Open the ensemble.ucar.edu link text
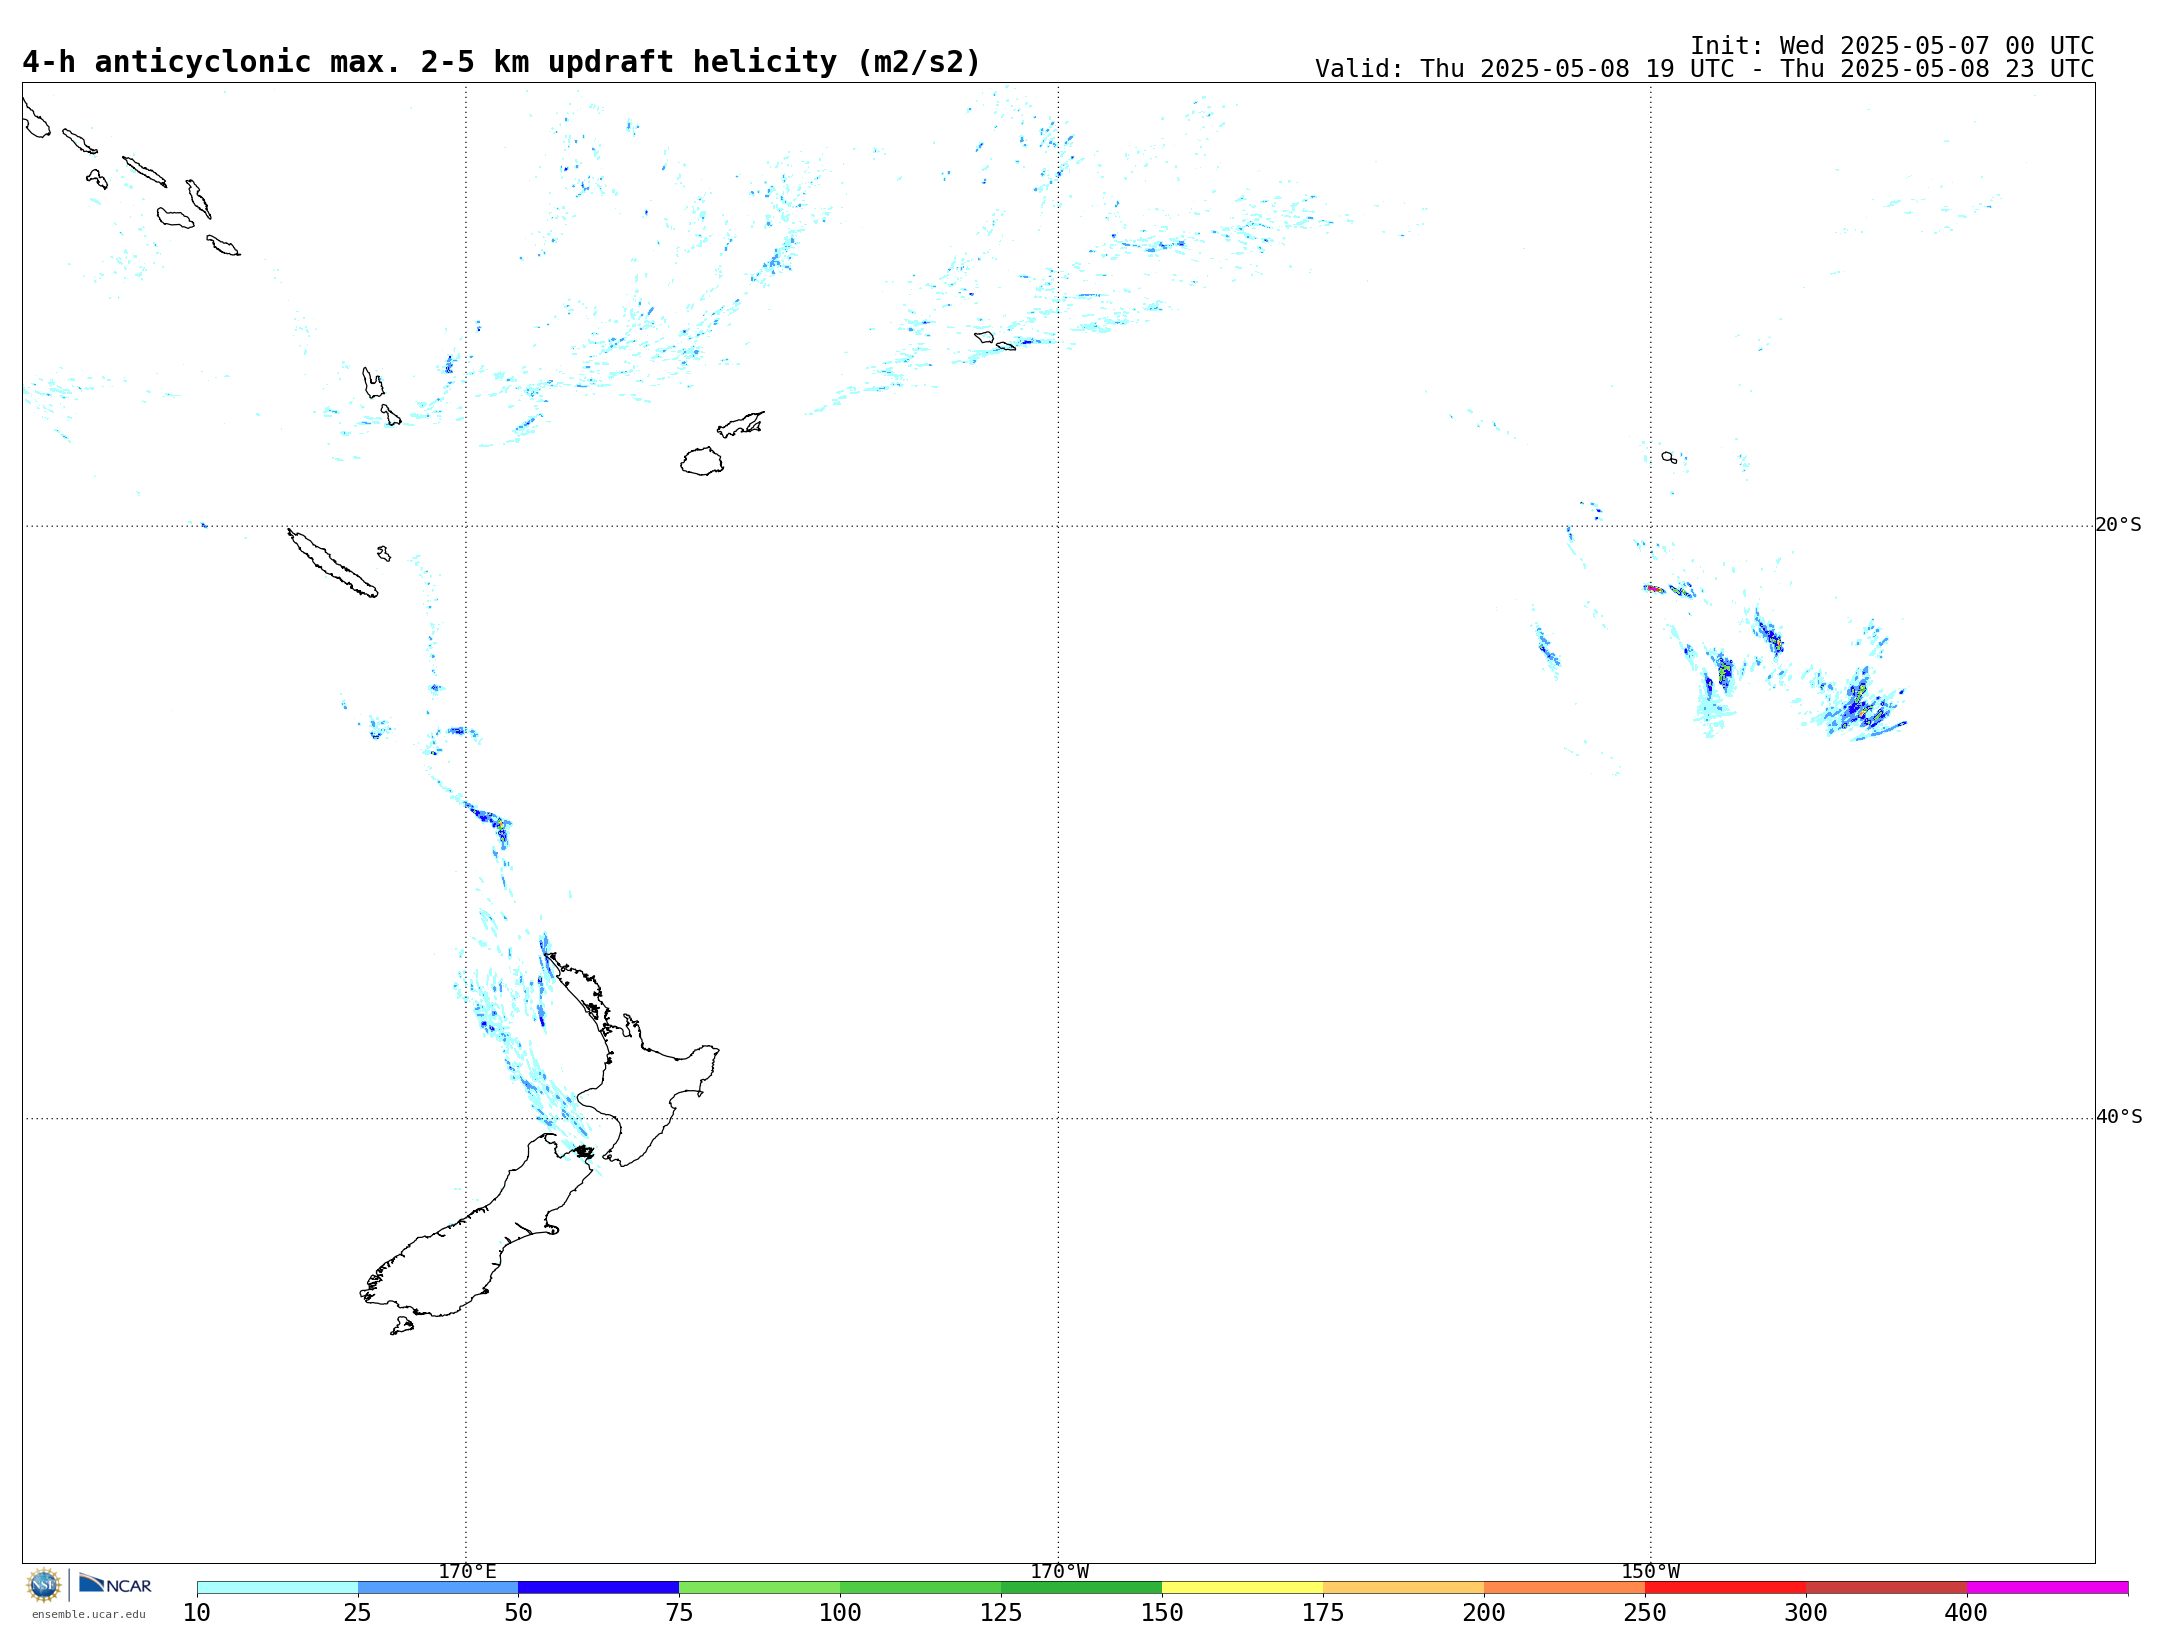 89,1614
